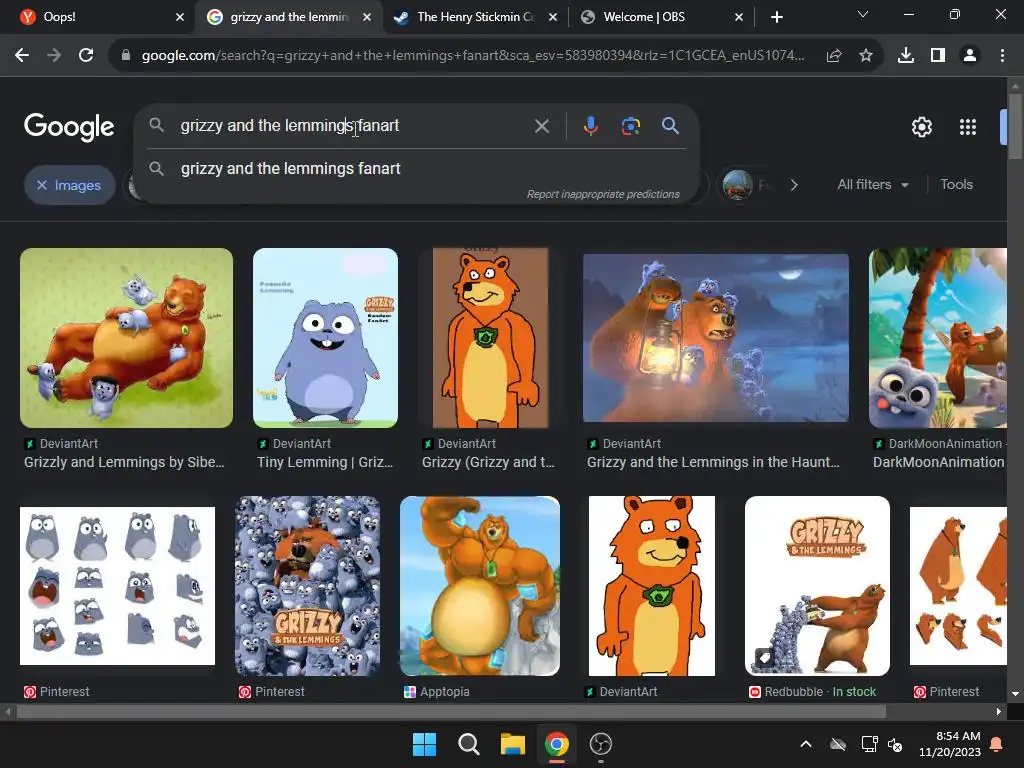Close The Henry Stickmin tab
The image size is (1024, 768).
(x=552, y=17)
